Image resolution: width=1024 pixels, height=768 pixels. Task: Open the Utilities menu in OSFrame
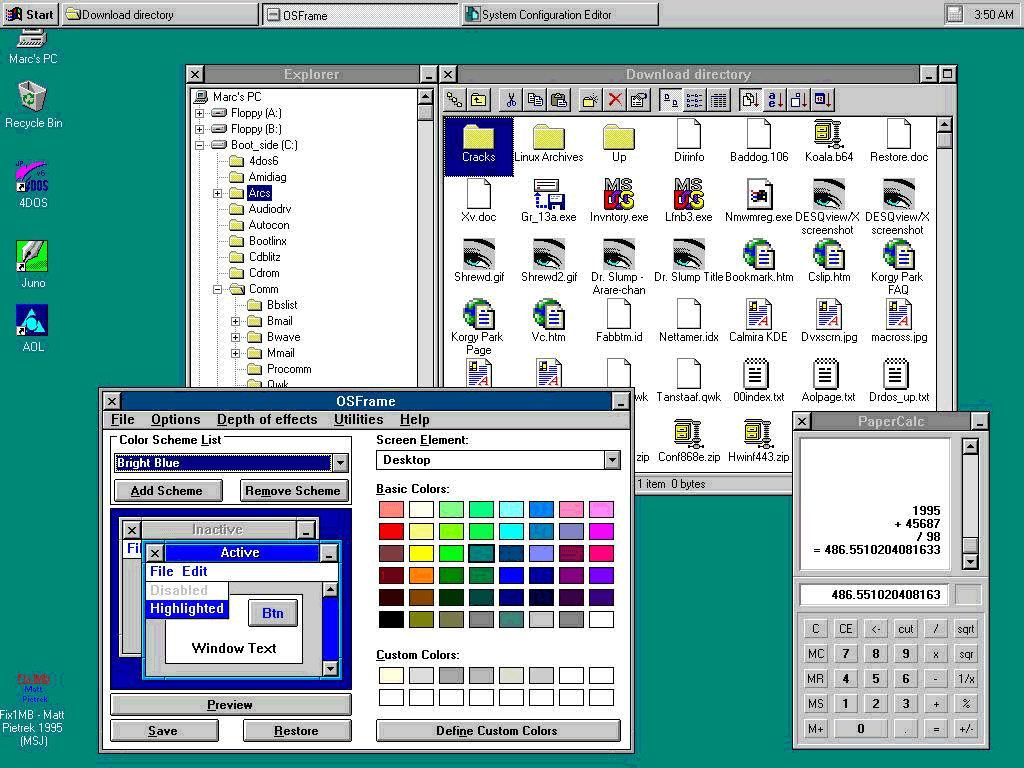tap(359, 419)
